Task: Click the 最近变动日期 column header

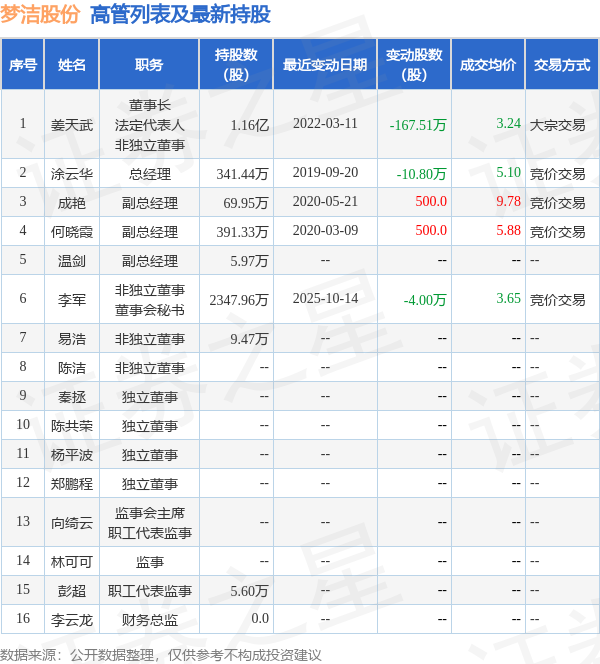Action: click(324, 65)
